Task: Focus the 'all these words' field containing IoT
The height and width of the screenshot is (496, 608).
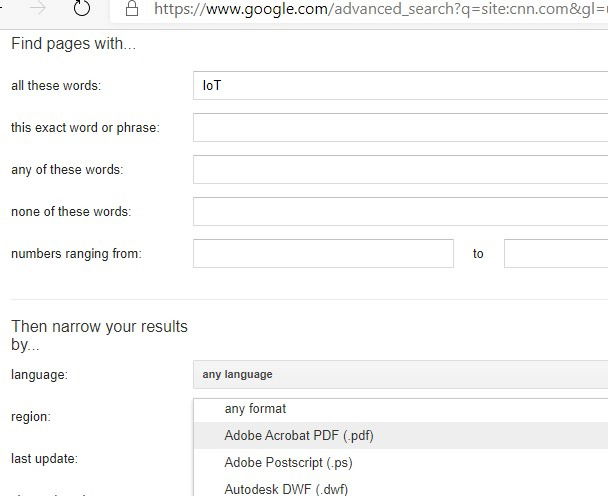Action: 400,86
